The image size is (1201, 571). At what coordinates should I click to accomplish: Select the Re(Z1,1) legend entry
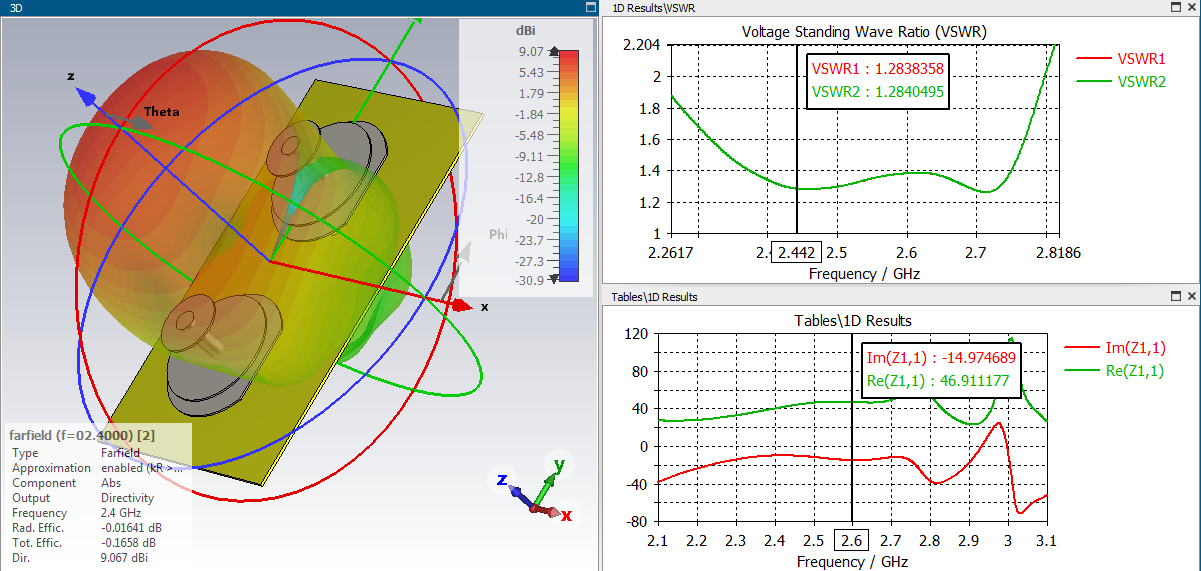[1115, 371]
